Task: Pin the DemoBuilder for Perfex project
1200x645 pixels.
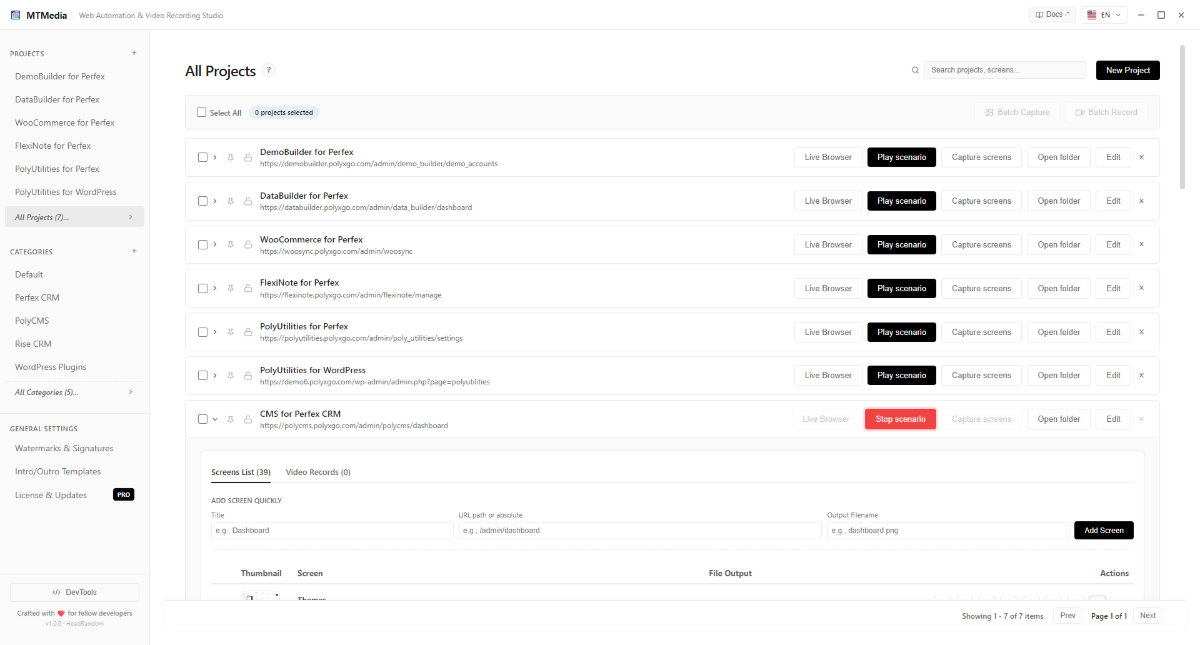Action: point(230,157)
